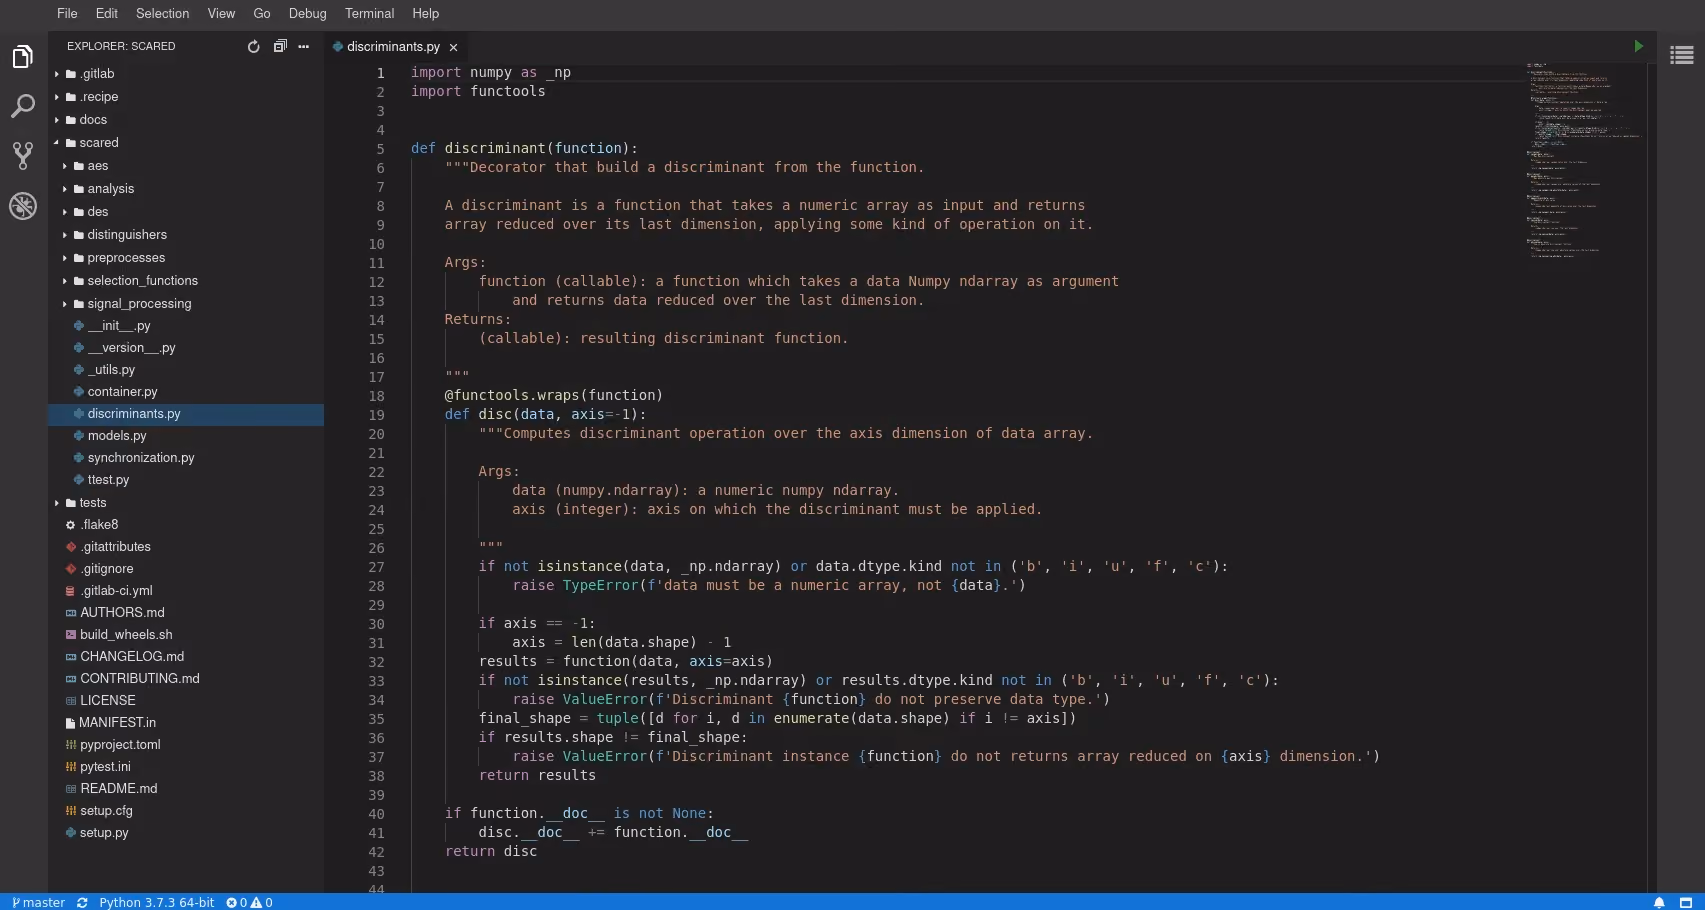This screenshot has width=1705, height=910.
Task: Click the master branch indicator
Action: coord(39,902)
